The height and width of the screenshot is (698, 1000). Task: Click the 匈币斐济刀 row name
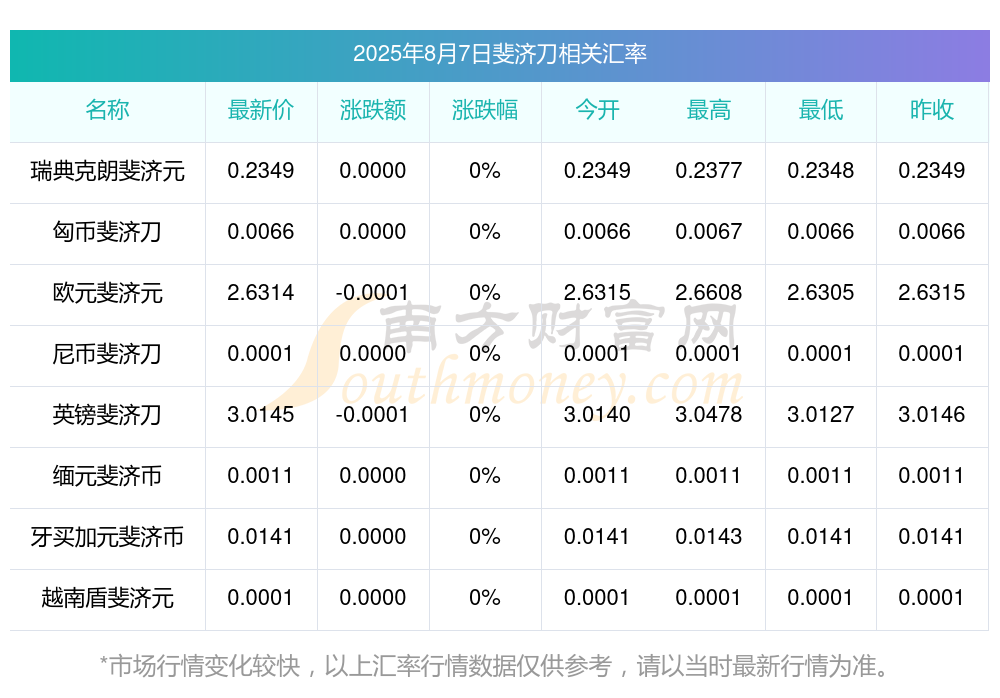(107, 232)
